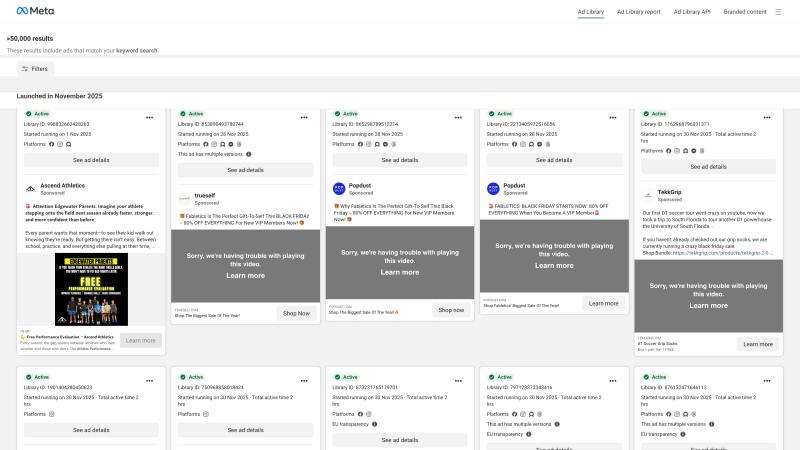This screenshot has height=450, width=800.
Task: See ad details for Popdust 'STARTS NOW' ad
Action: (554, 160)
